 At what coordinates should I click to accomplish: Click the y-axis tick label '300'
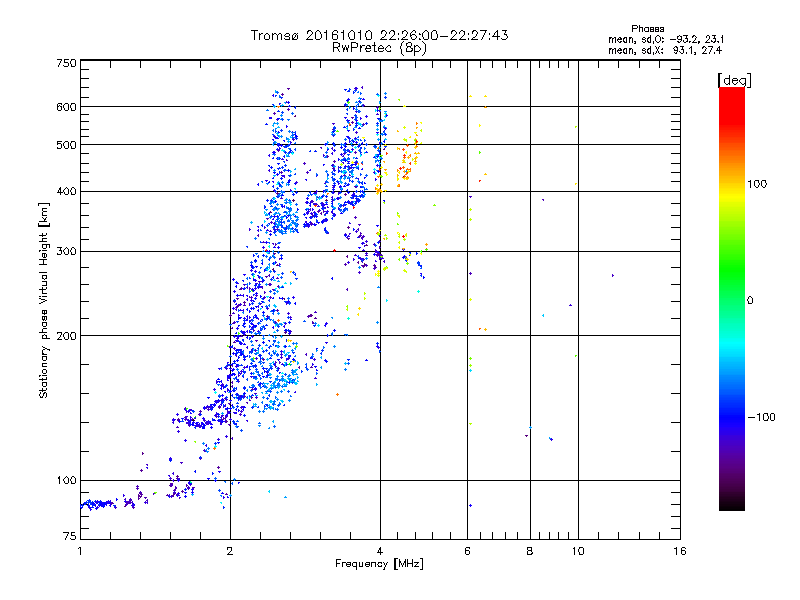pyautogui.click(x=66, y=251)
